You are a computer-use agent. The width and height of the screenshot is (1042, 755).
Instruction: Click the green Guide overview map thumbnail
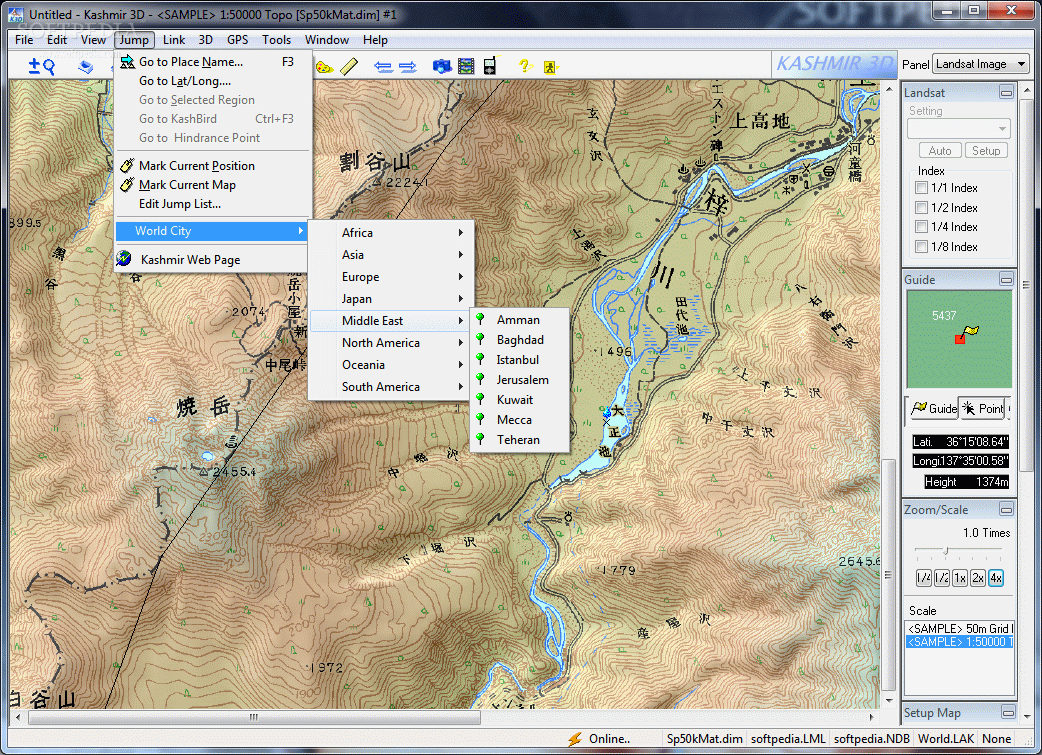coord(959,339)
